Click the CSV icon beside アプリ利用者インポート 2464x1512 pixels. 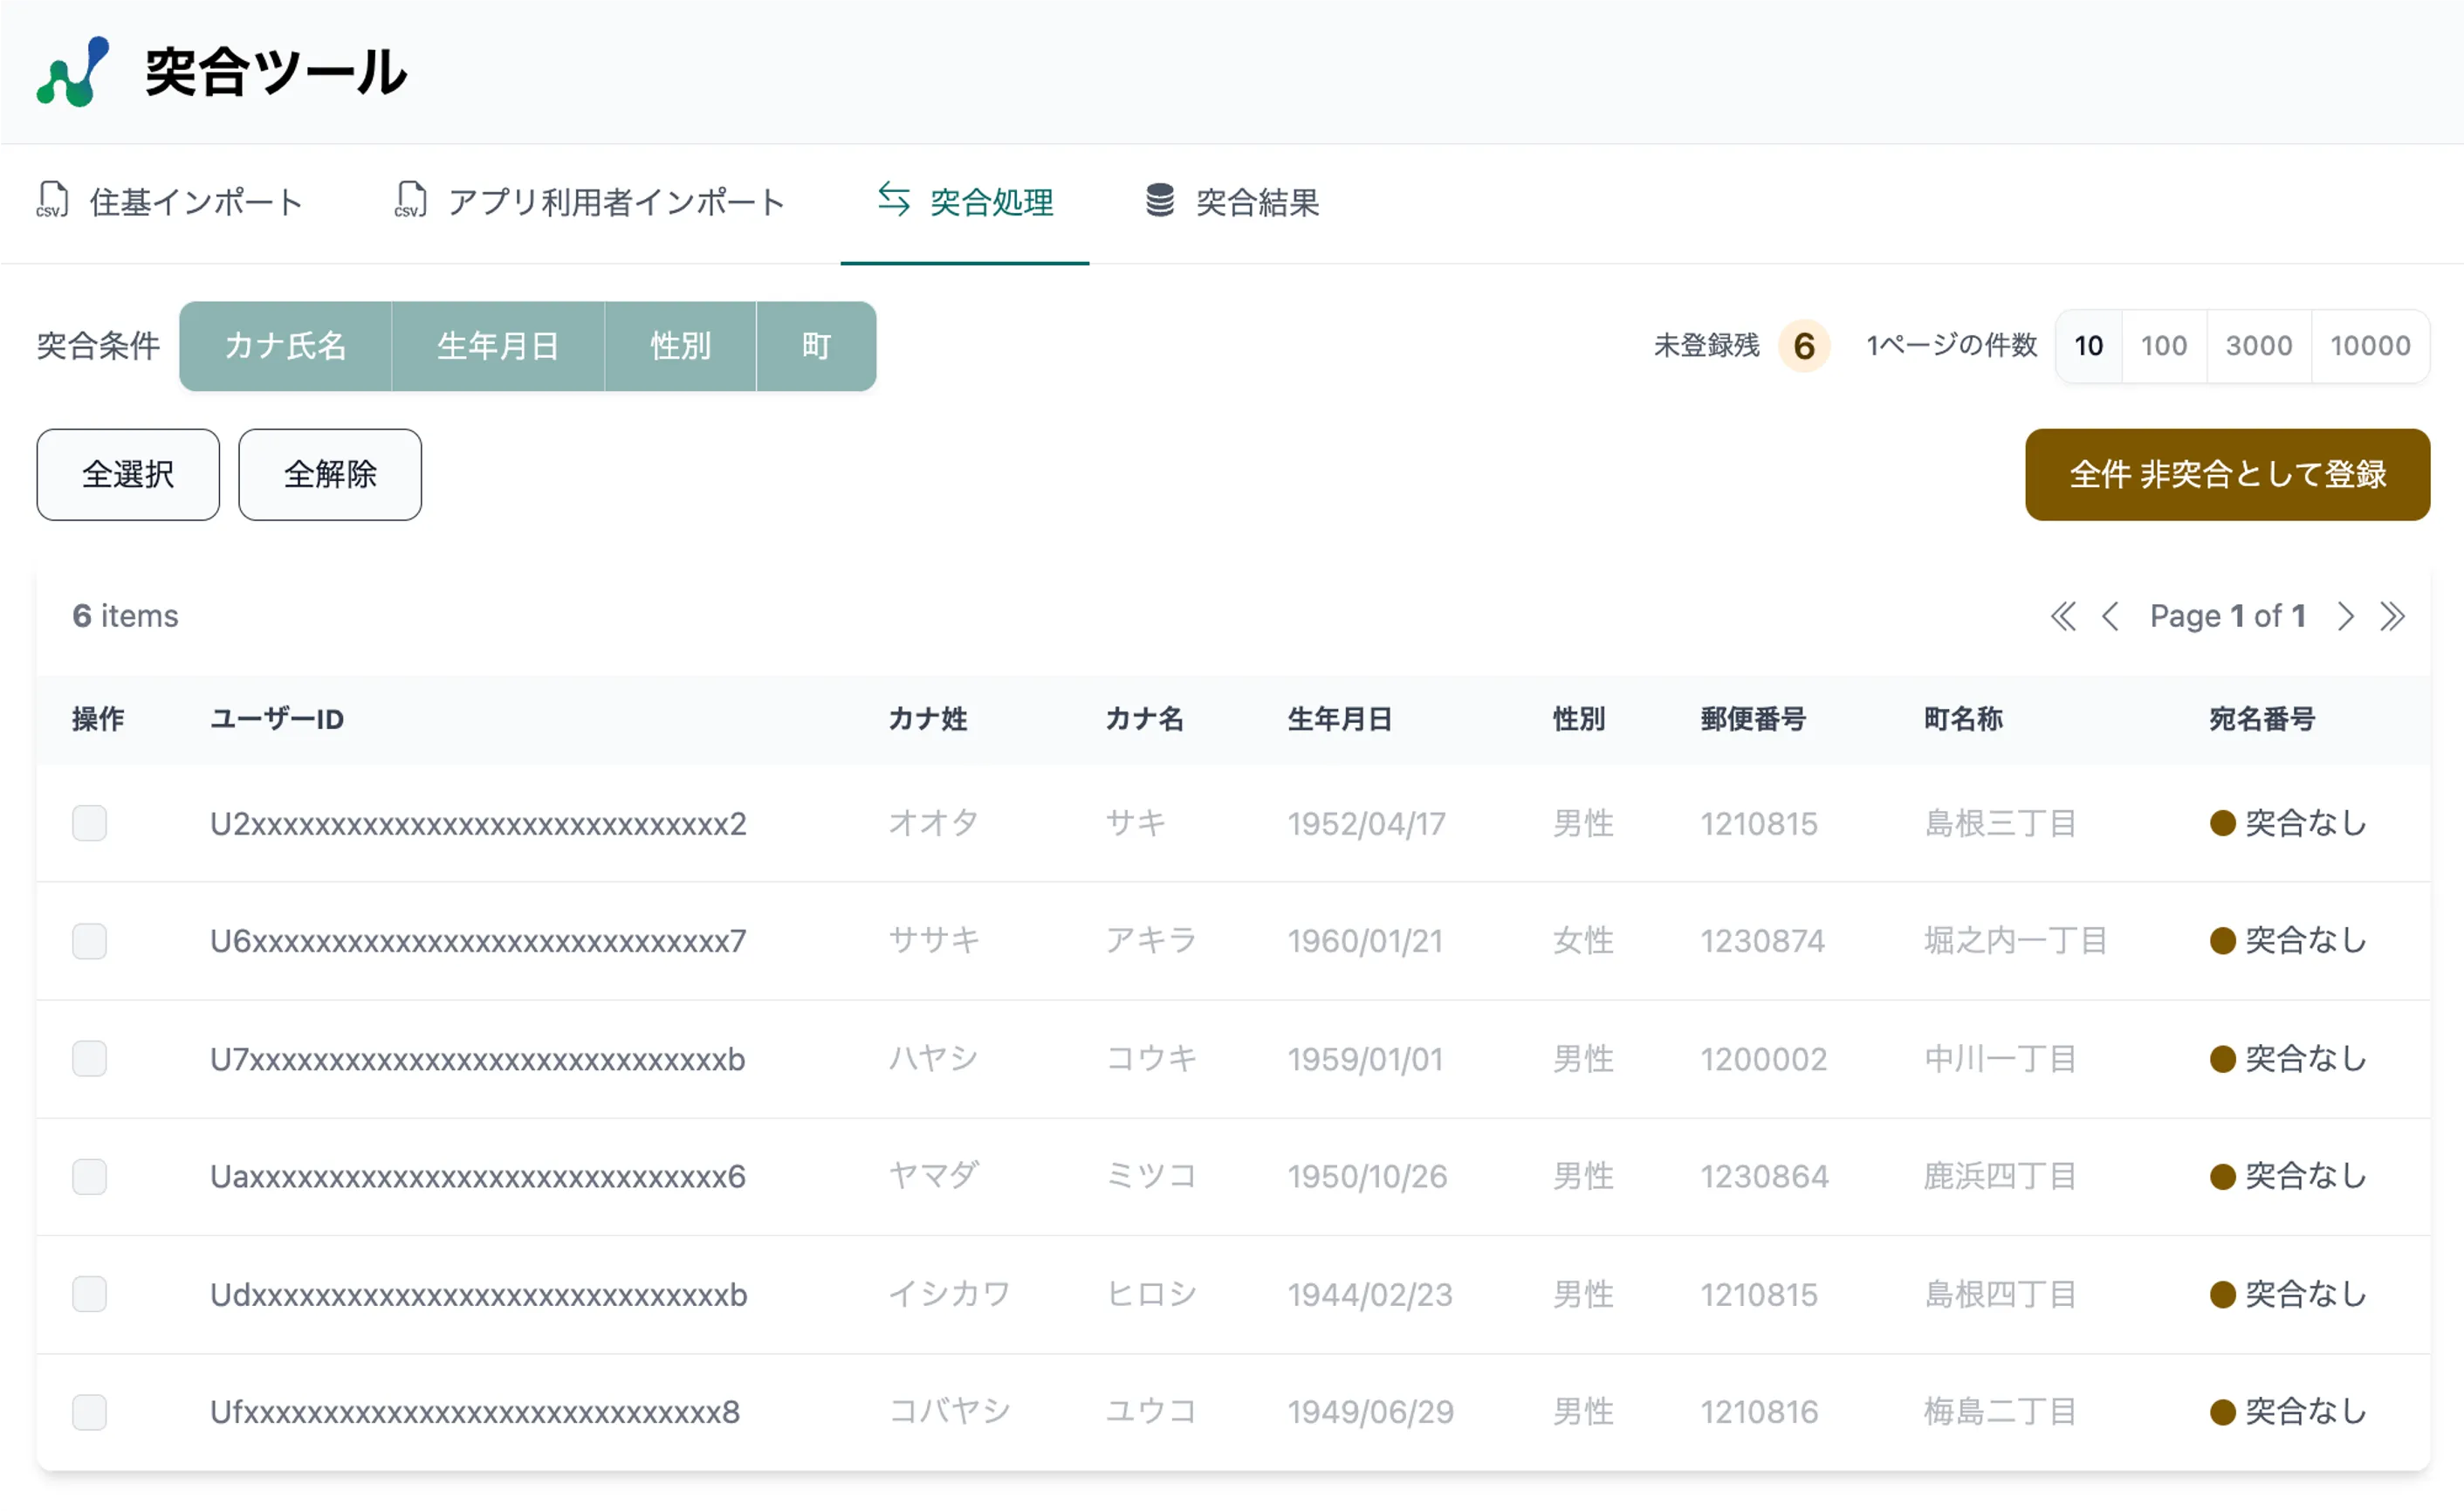[410, 200]
